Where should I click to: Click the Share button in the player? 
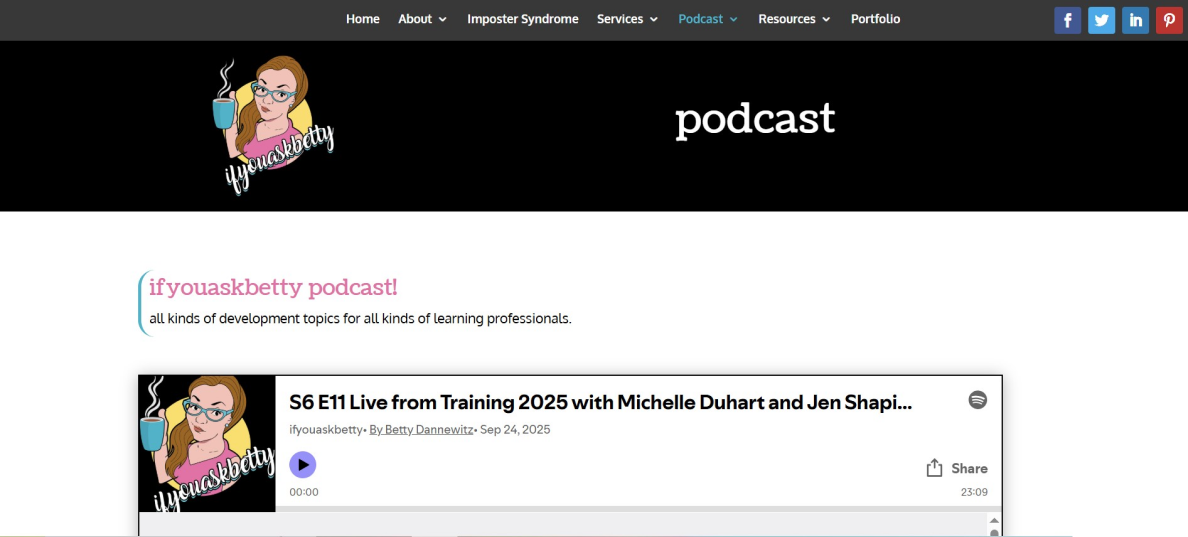tap(957, 468)
